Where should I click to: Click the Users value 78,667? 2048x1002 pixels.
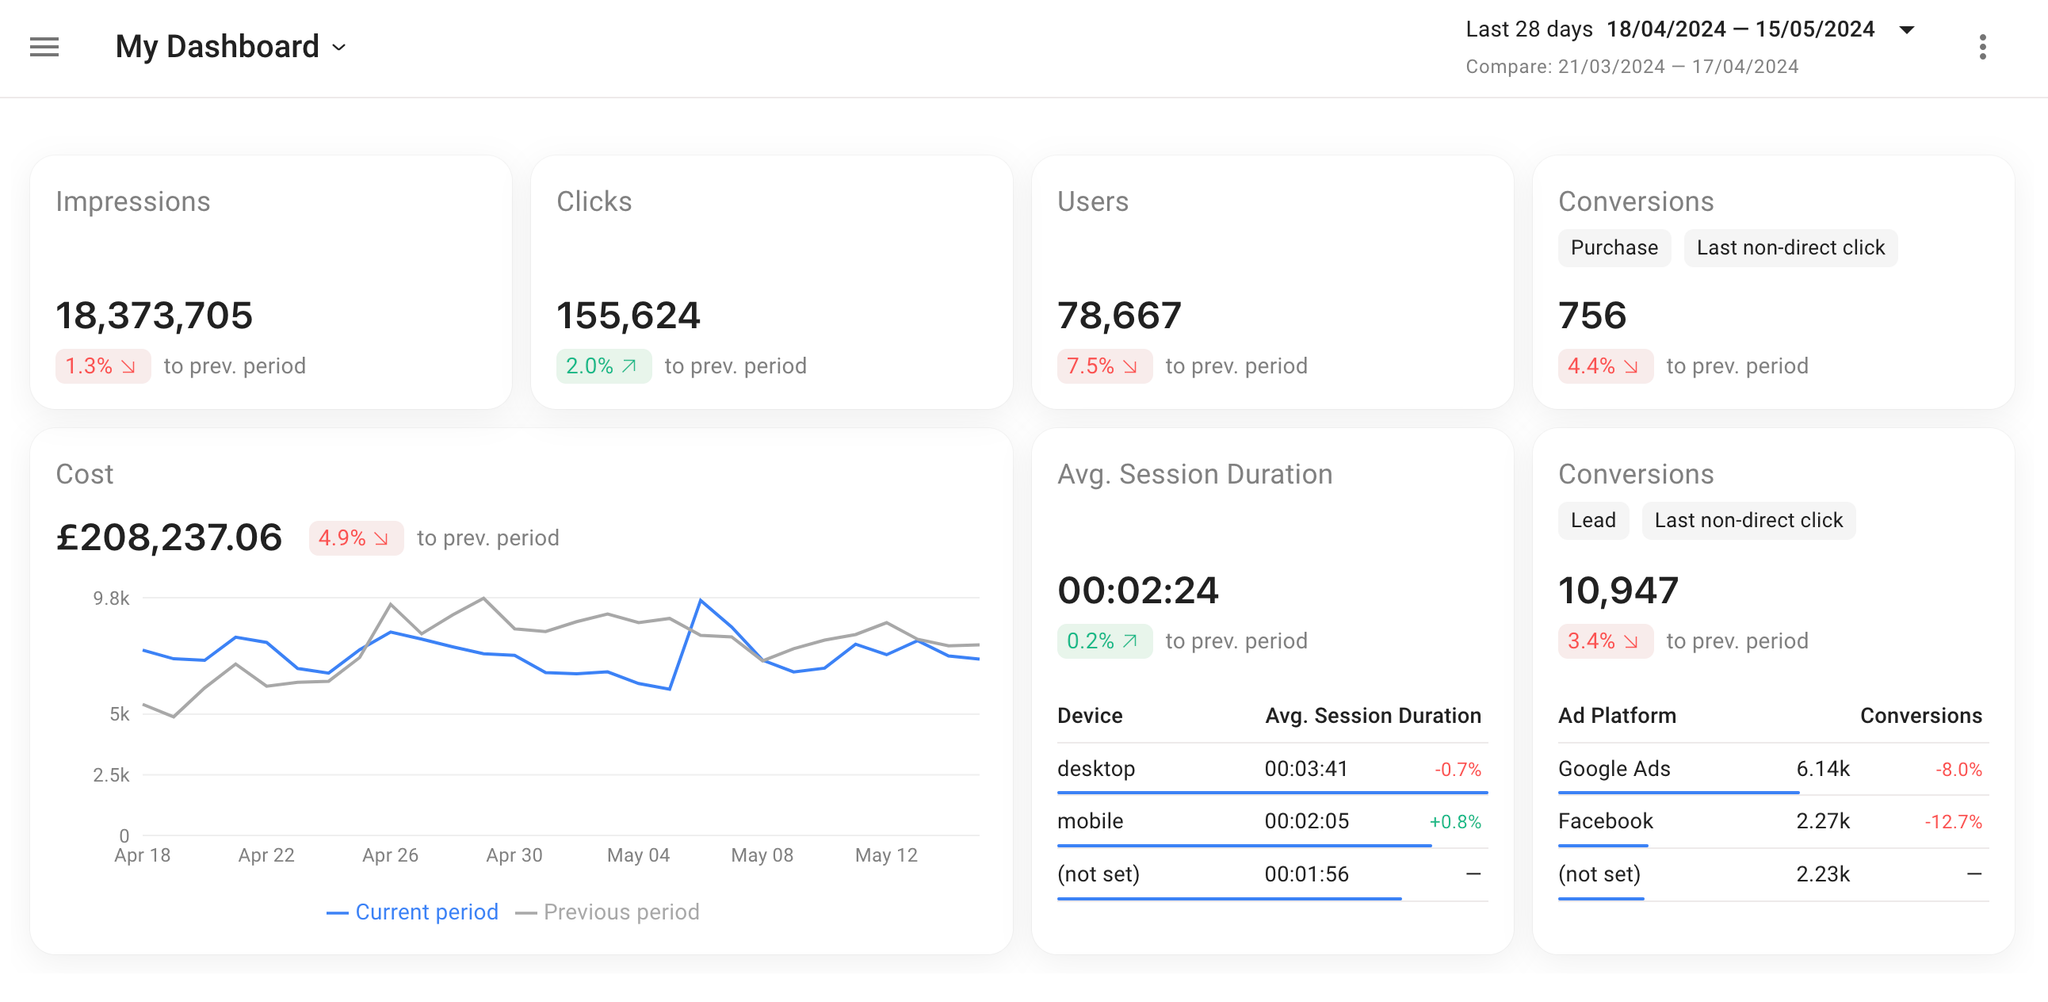click(x=1119, y=316)
